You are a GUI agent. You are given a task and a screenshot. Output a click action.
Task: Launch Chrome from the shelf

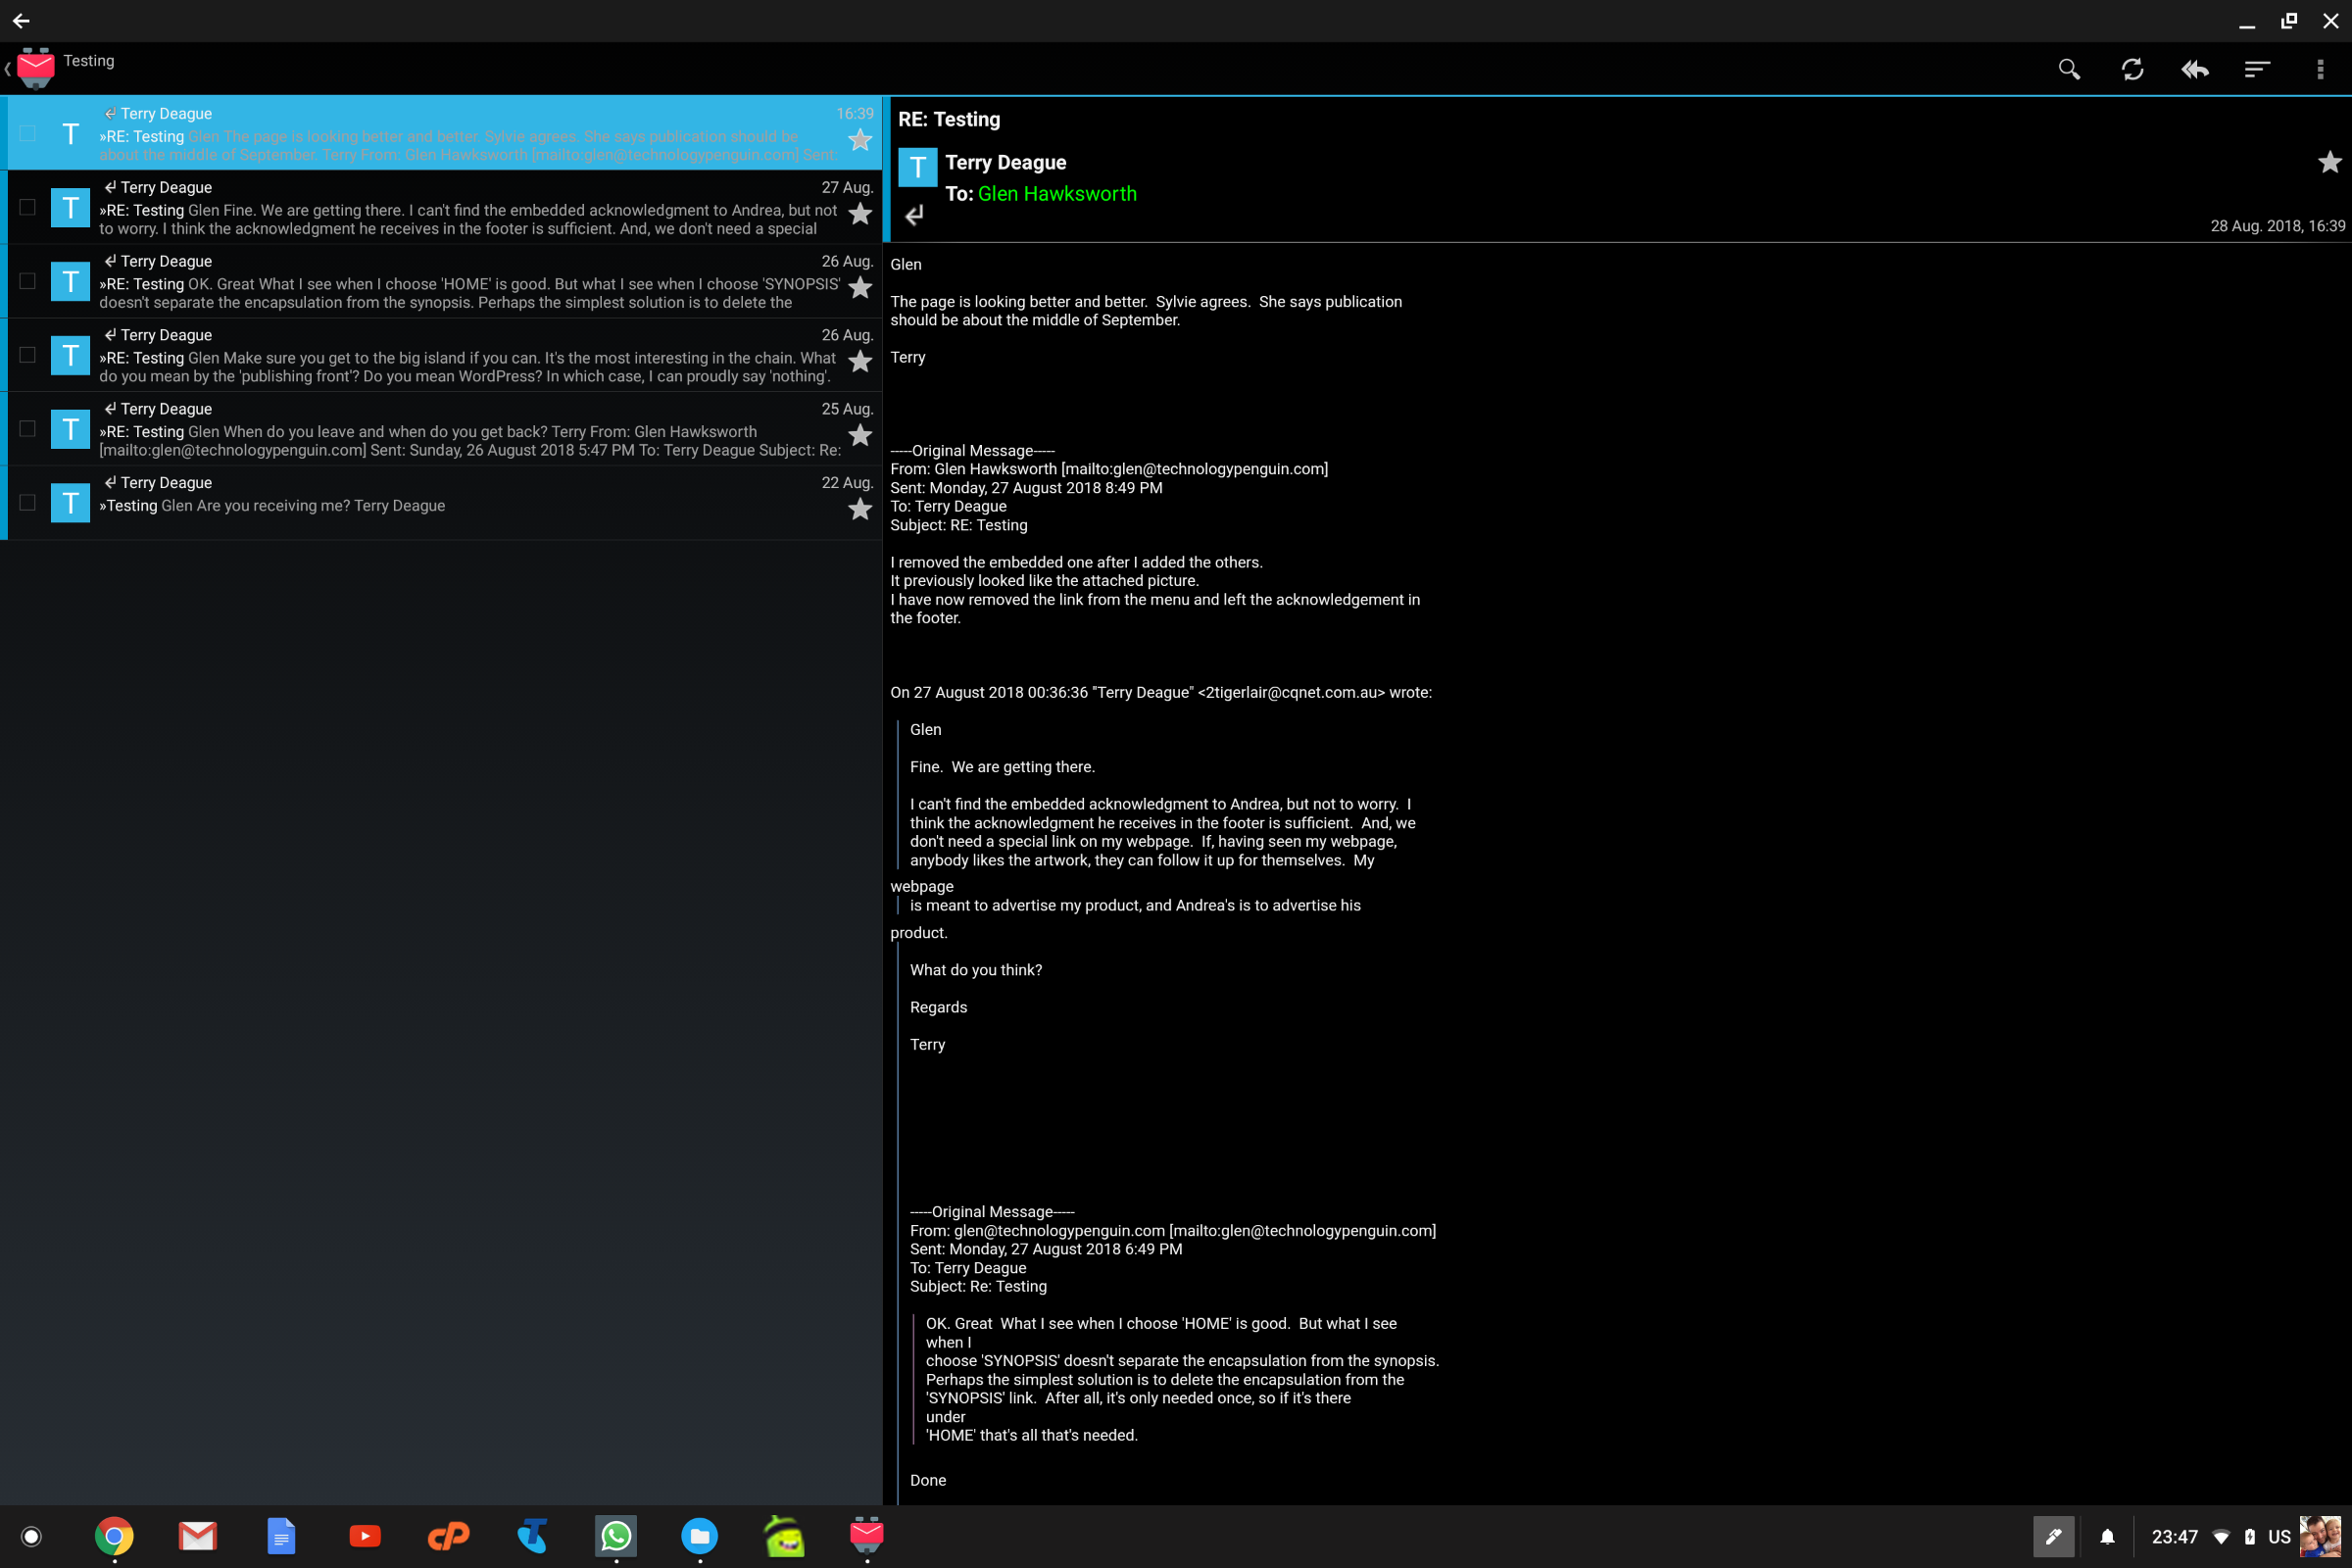point(114,1536)
